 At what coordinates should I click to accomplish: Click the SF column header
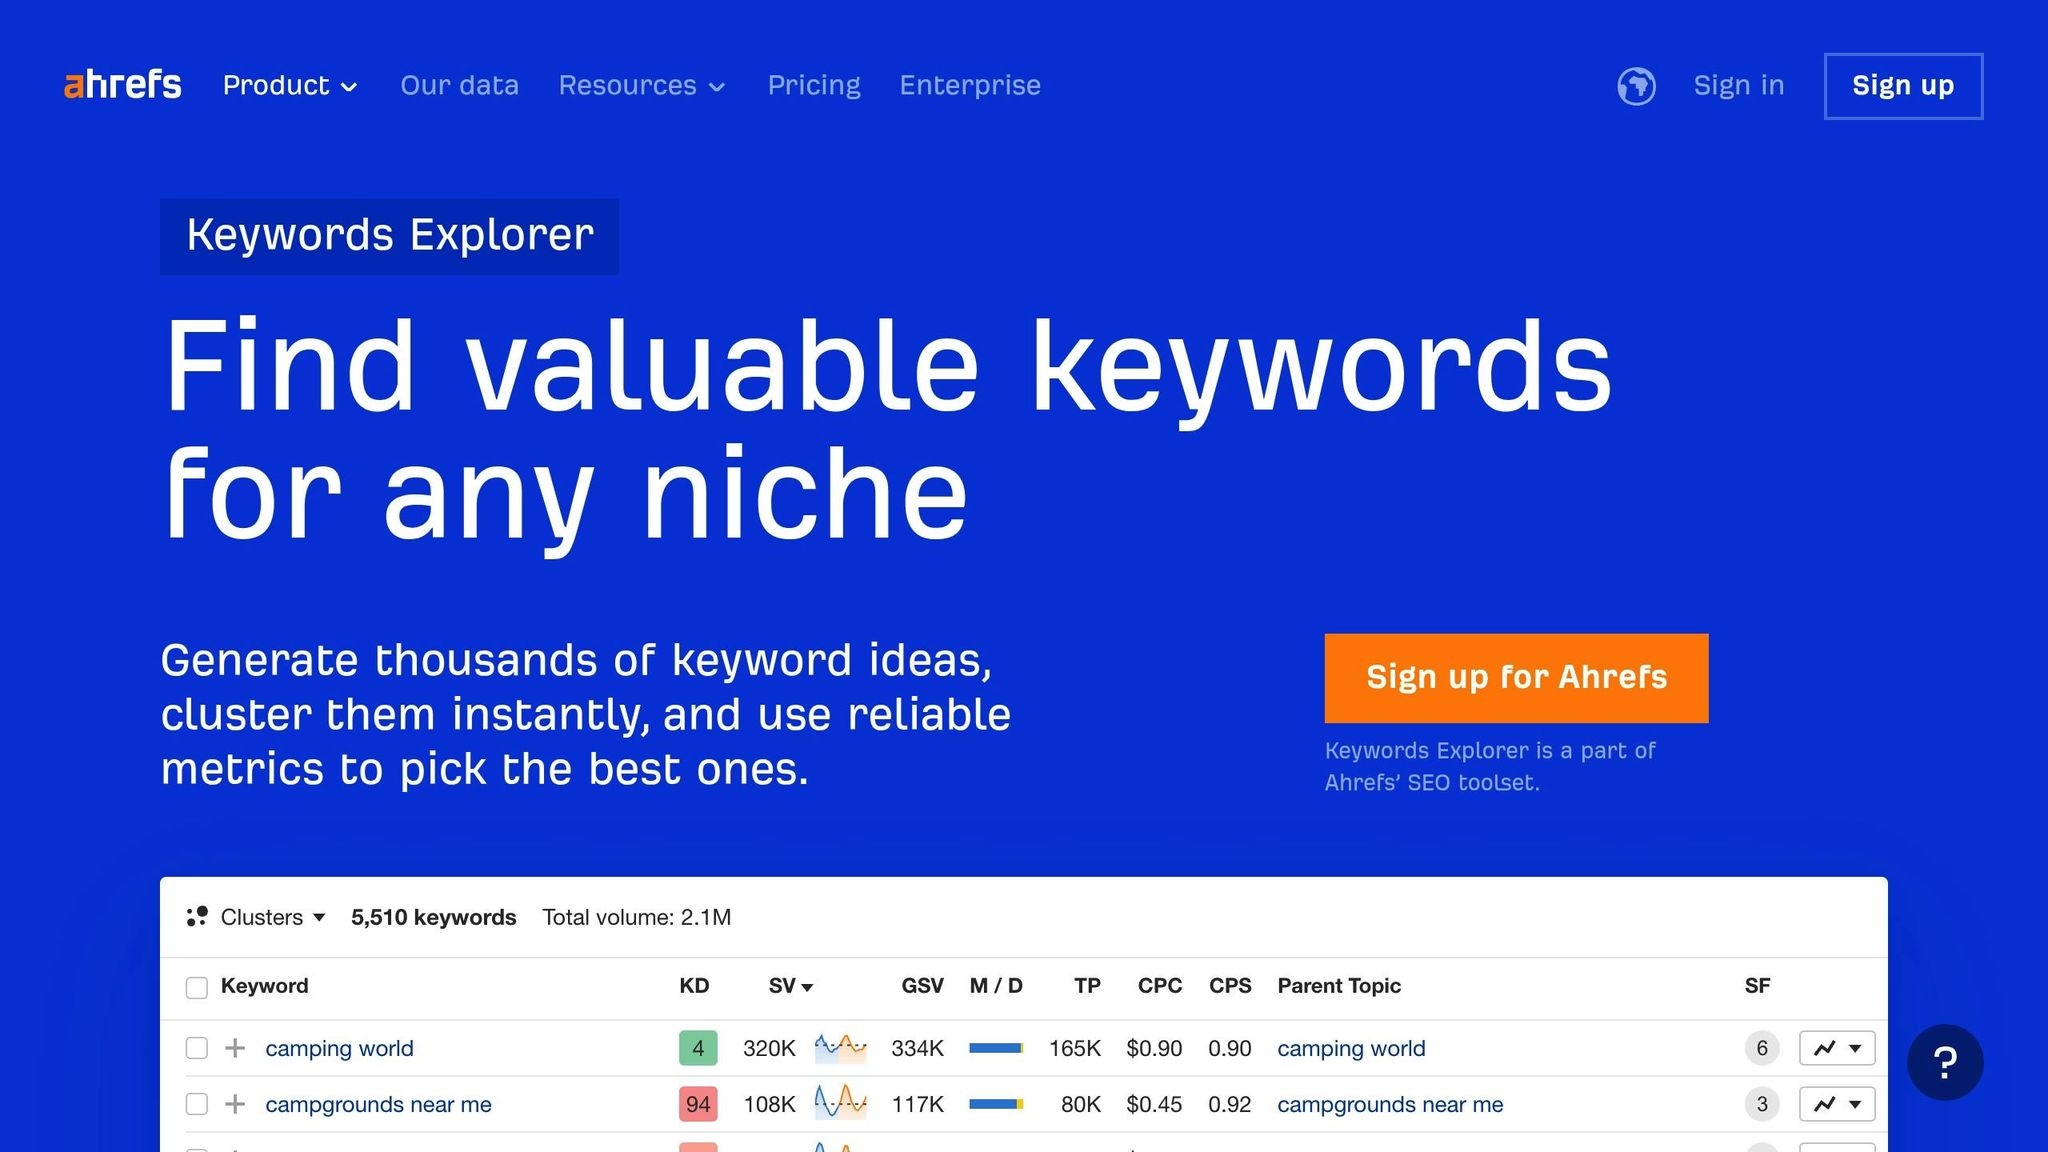[1757, 986]
